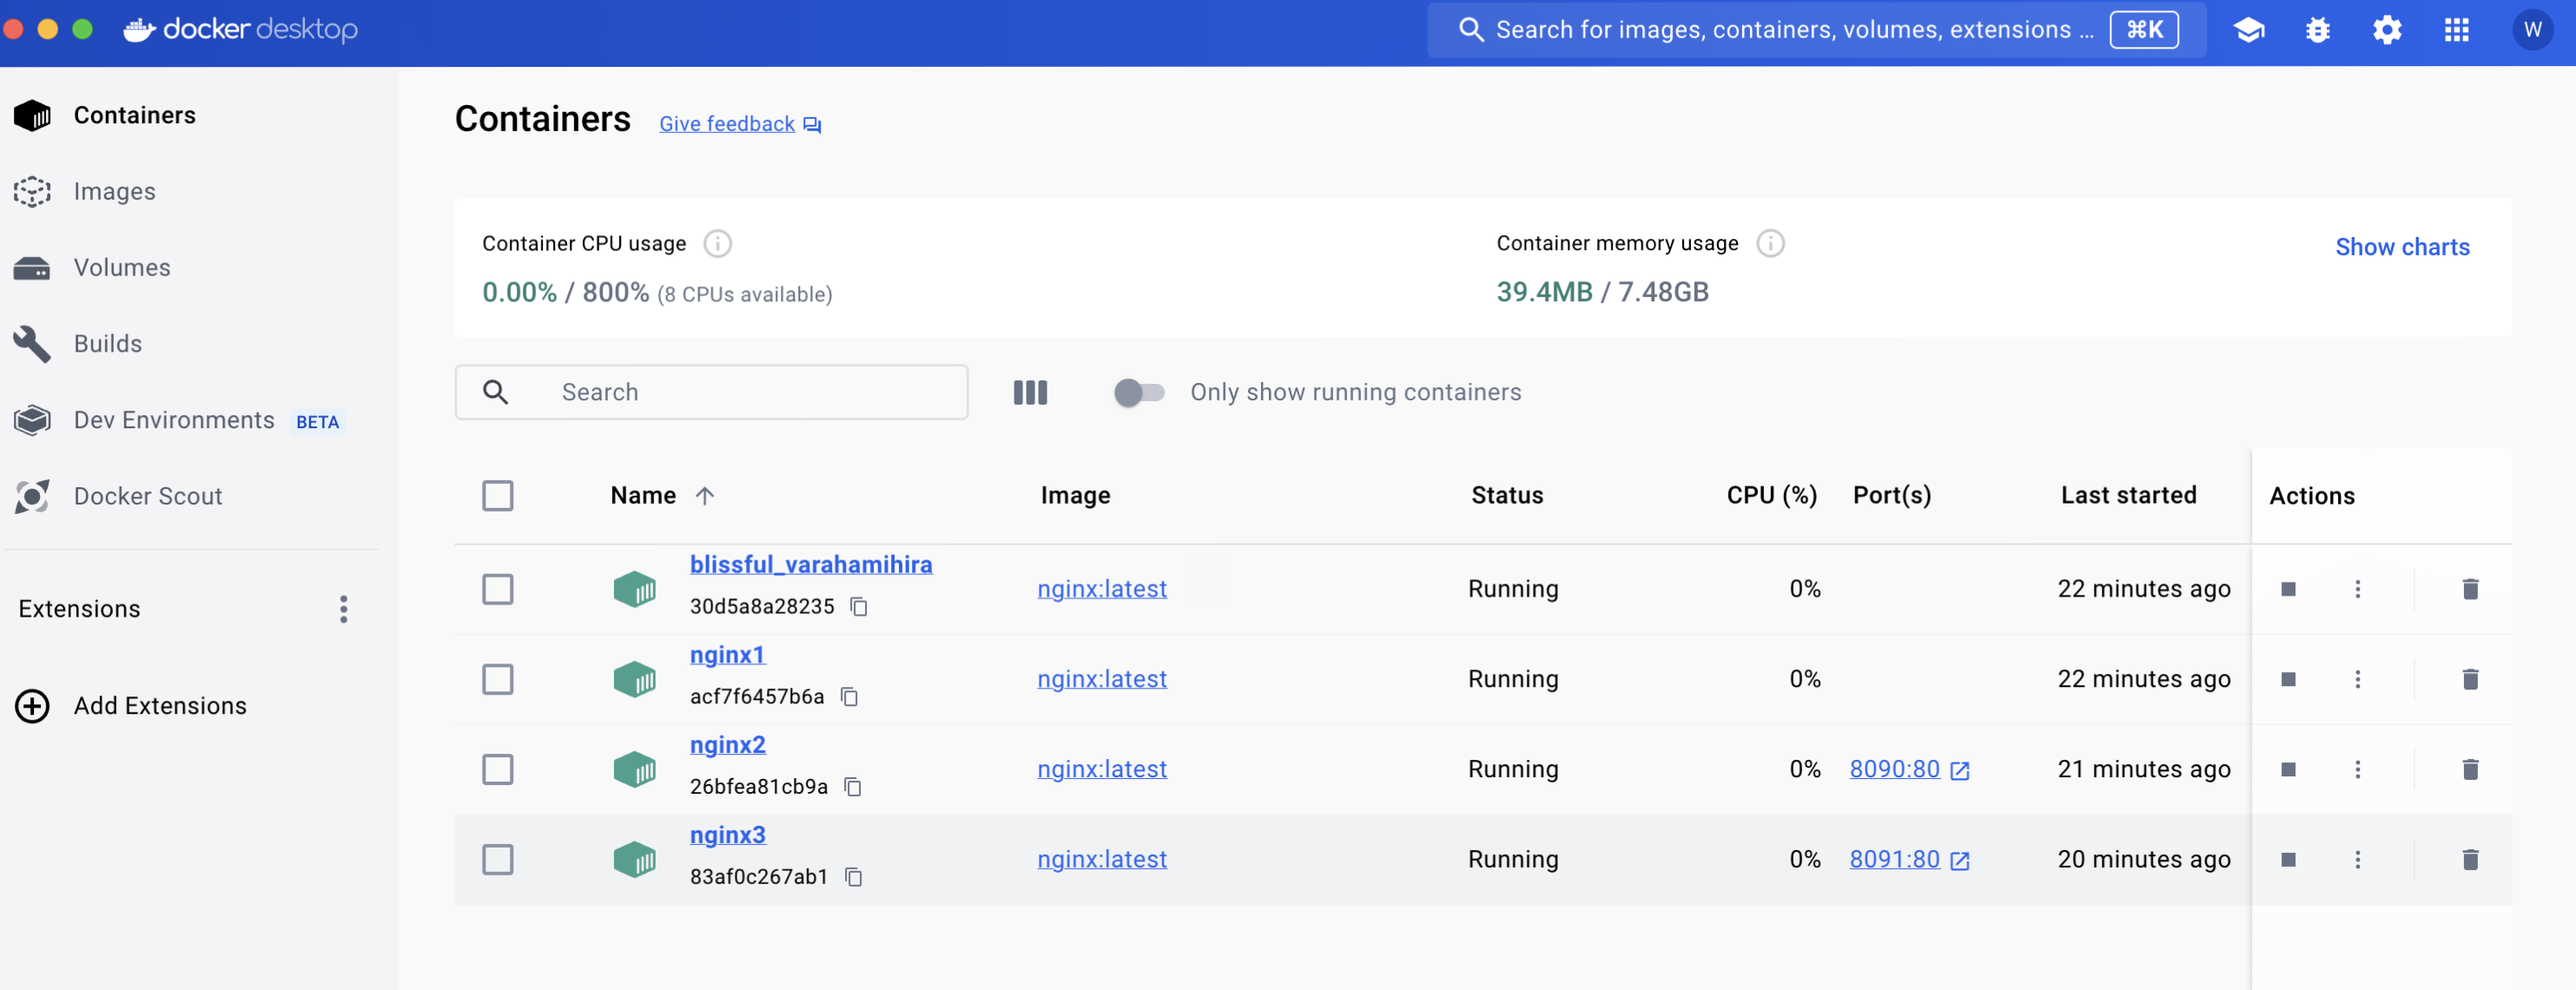Click the Status column header
Viewport: 2576px width, 990px height.
click(1506, 495)
